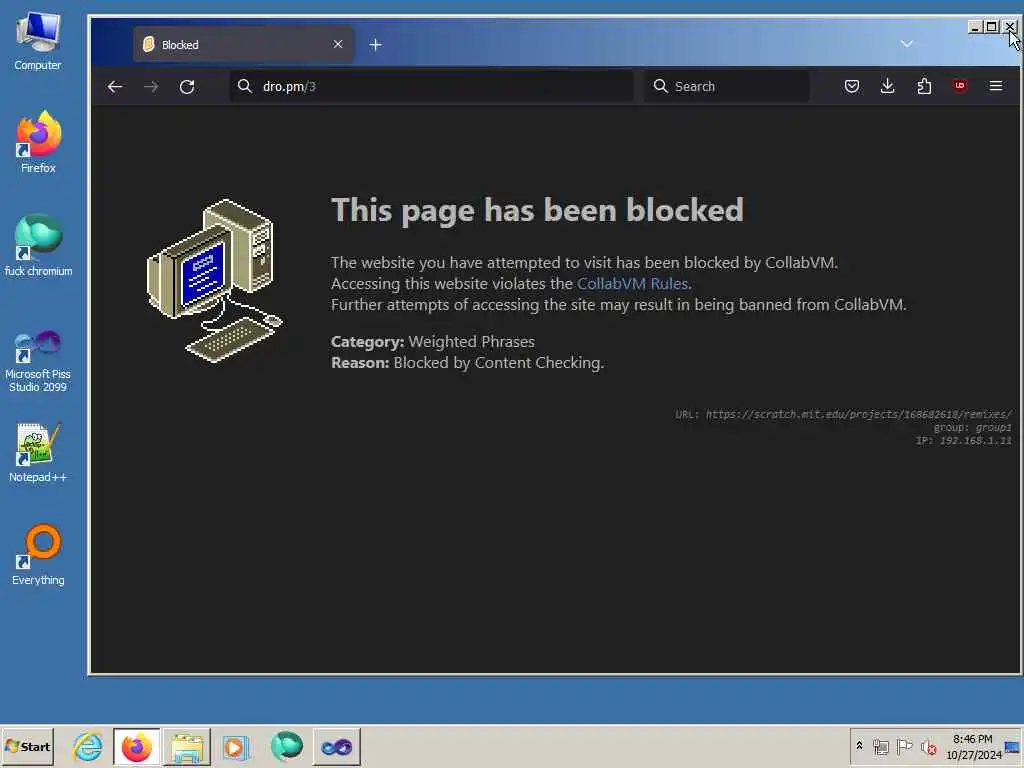1024x768 pixels.
Task: Select the Microsoft Studio 2099 shortcut
Action: 38,360
